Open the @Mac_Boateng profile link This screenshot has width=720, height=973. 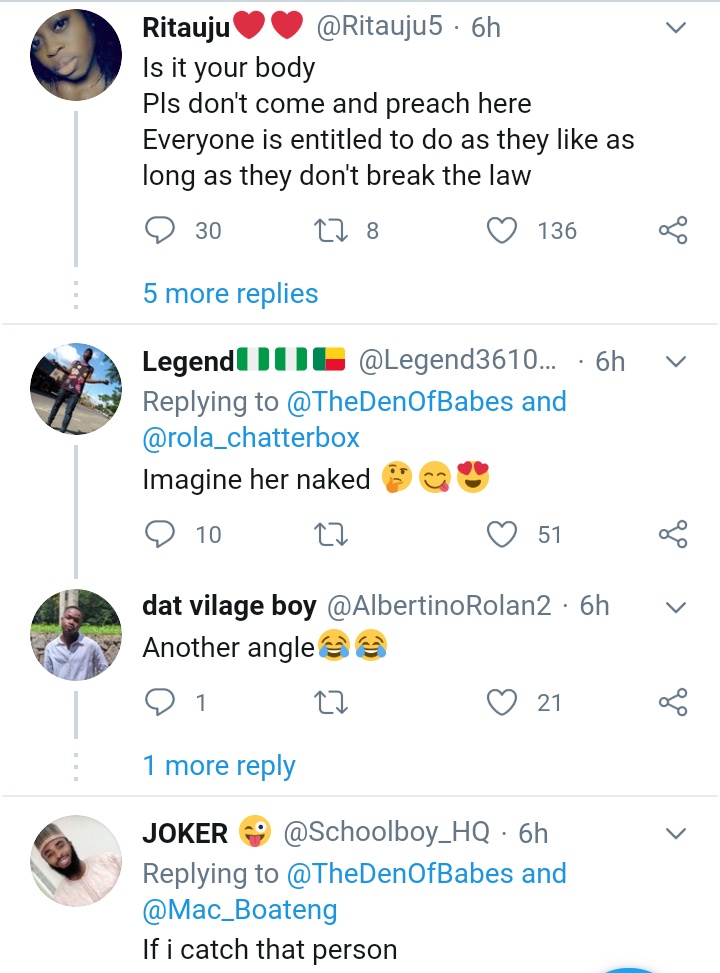coord(240,911)
